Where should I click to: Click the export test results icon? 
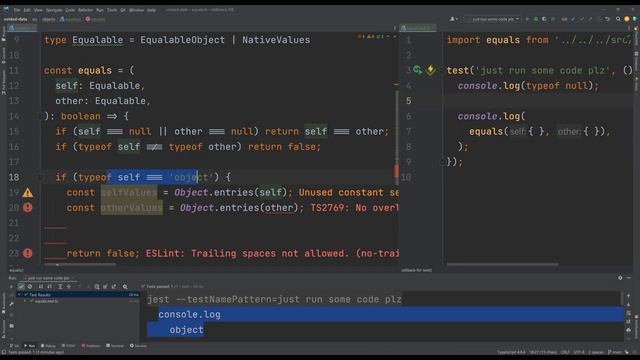(x=114, y=287)
